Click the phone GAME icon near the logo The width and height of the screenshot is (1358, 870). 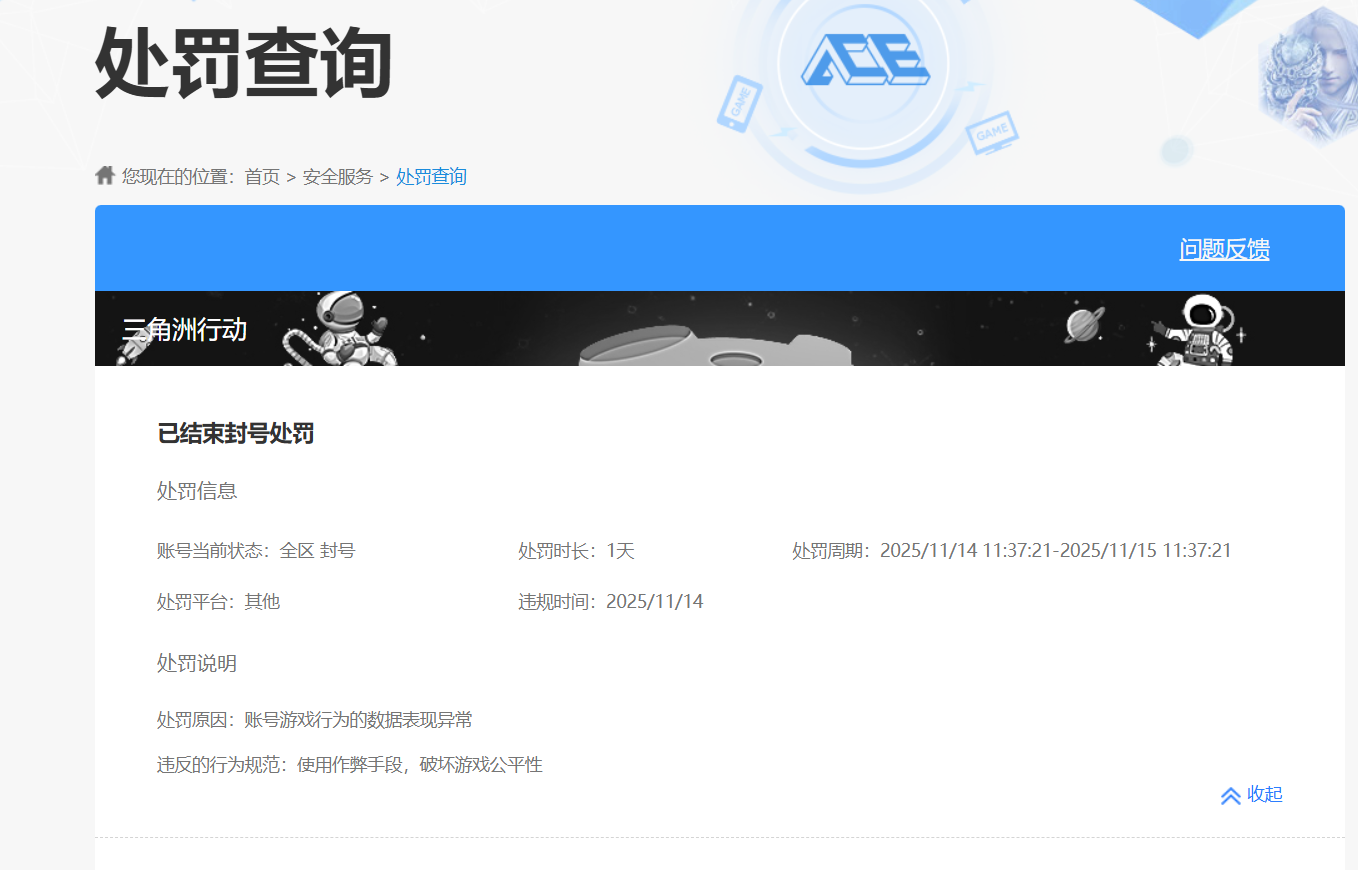pos(739,104)
